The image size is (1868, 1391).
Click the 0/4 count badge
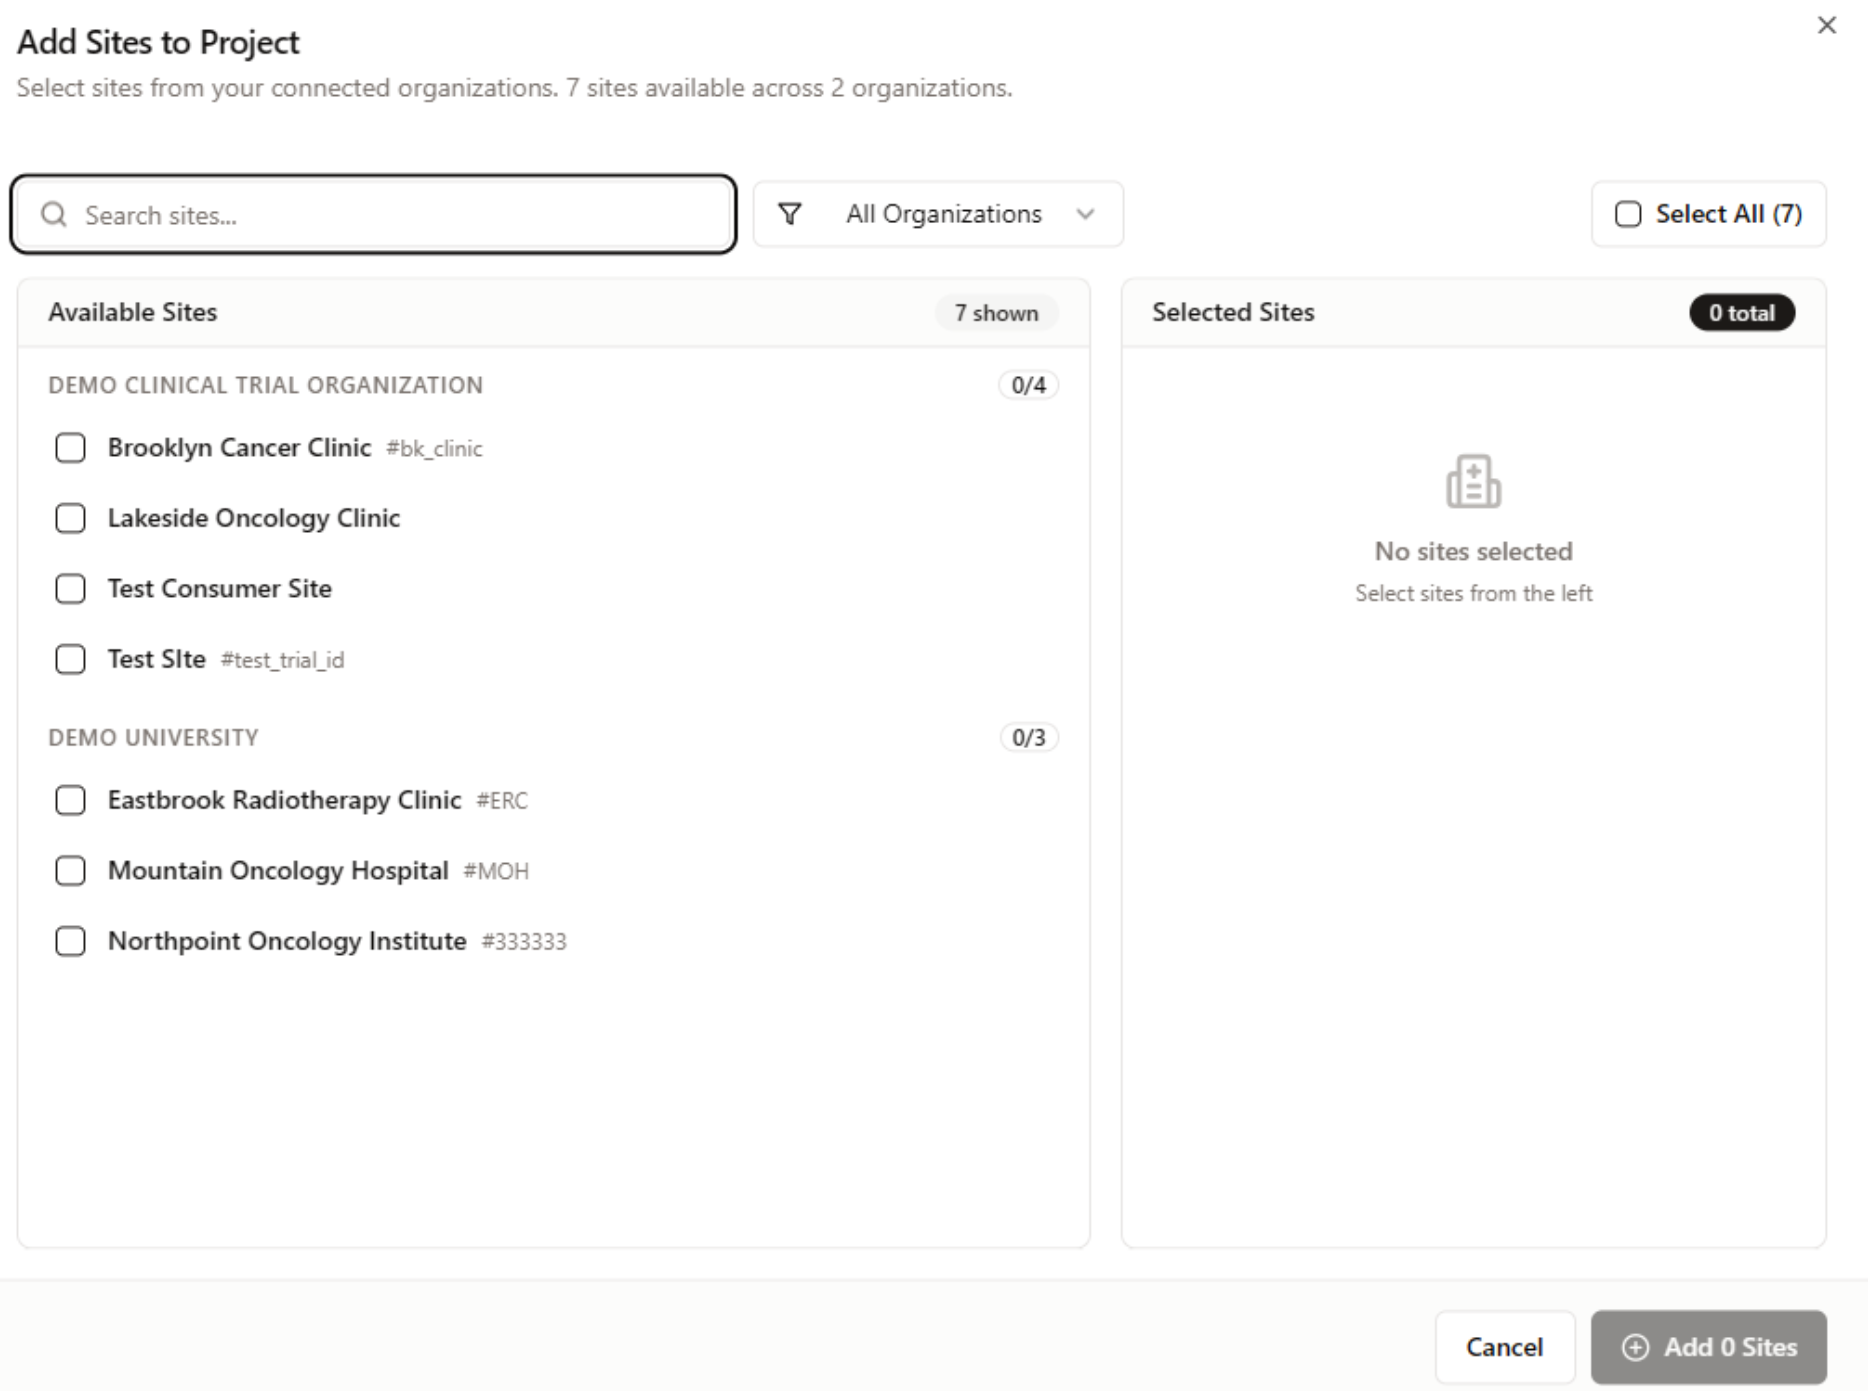1029,385
